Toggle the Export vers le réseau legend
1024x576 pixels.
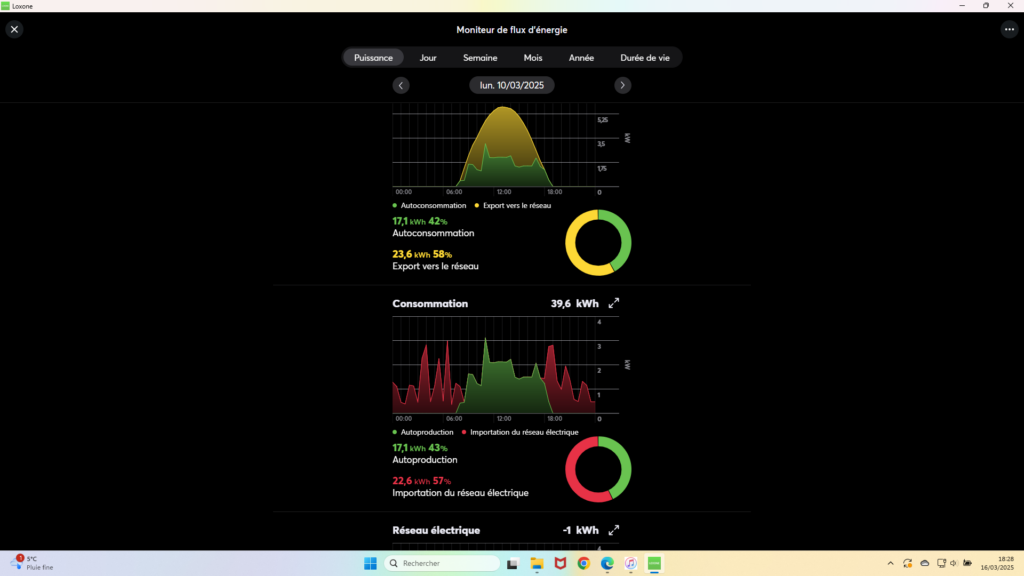516,205
